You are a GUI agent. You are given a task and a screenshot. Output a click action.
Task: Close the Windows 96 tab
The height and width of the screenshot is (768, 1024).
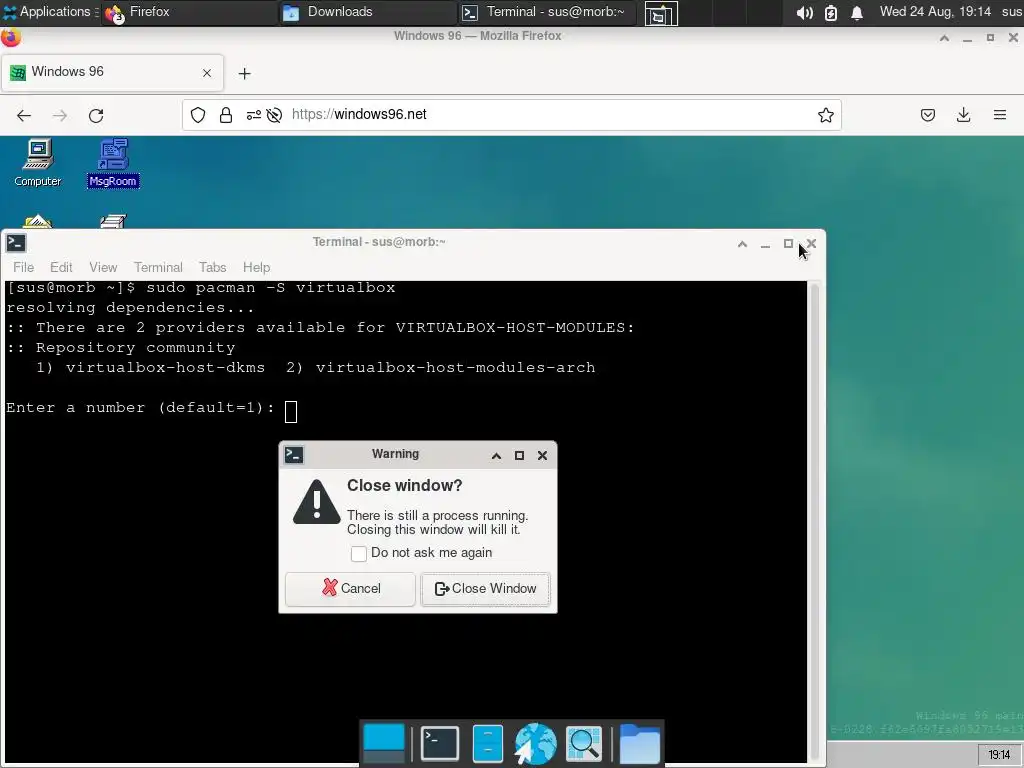[x=207, y=73]
